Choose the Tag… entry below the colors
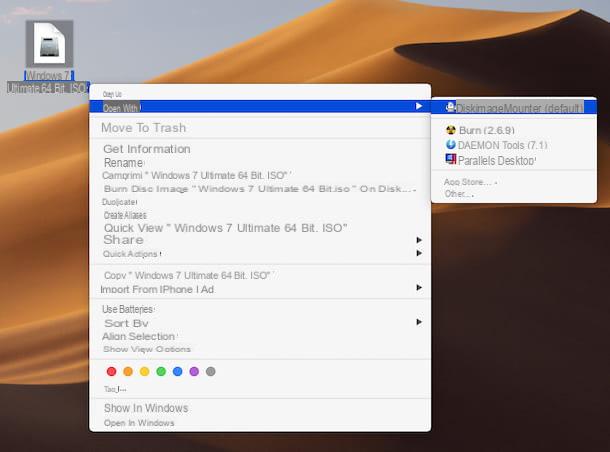The width and height of the screenshot is (610, 452). [x=115, y=389]
